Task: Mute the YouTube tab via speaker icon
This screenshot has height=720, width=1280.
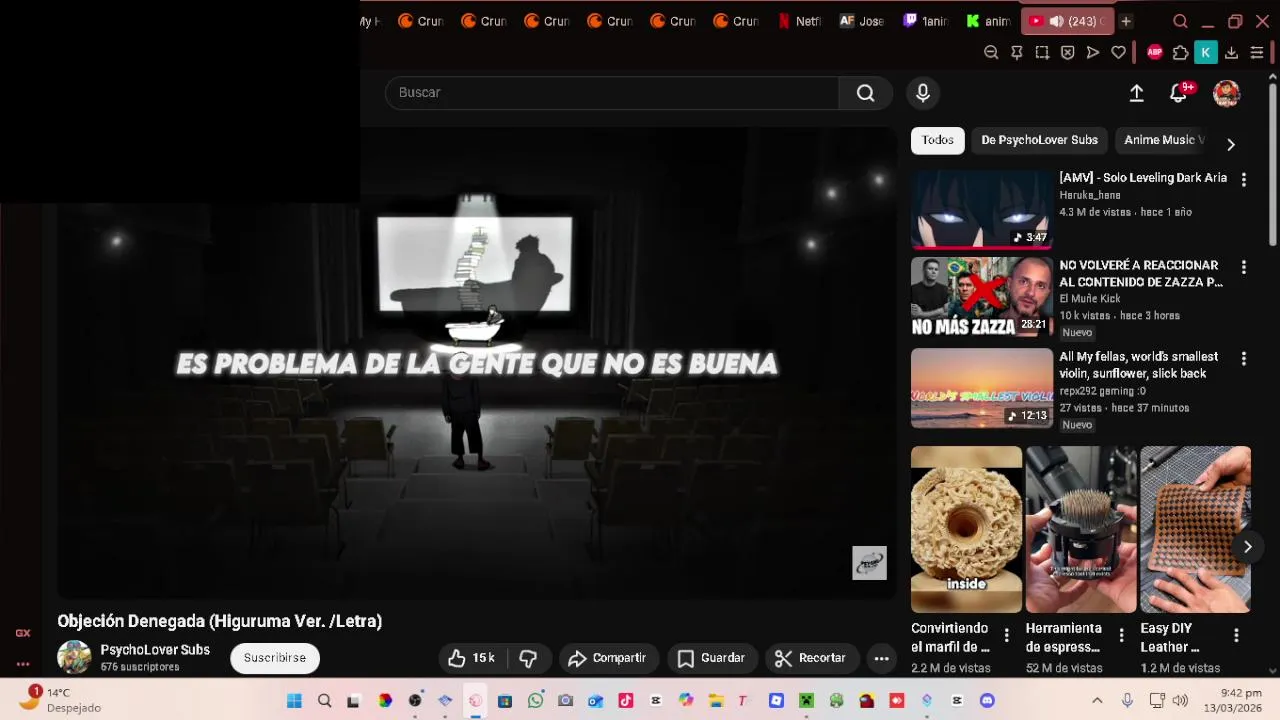Action: [1056, 21]
